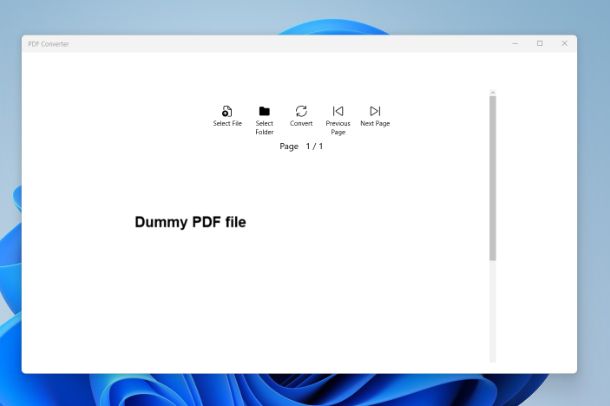Maximize the PDF Converter window
Screen dimensions: 610x406
(x=540, y=44)
